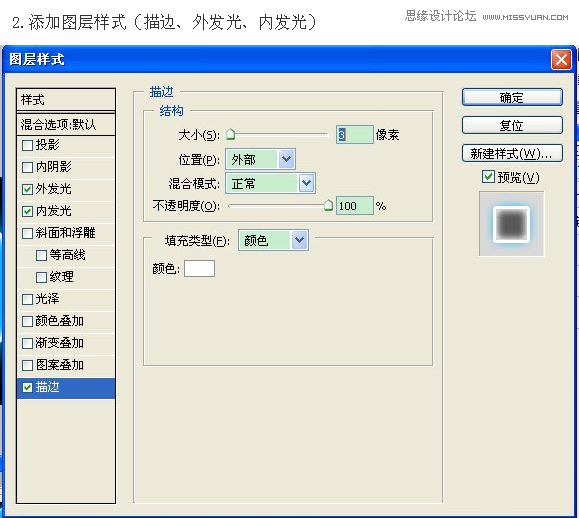Select 混合选项:默认 in styles list
This screenshot has width=579, height=518.
66,125
